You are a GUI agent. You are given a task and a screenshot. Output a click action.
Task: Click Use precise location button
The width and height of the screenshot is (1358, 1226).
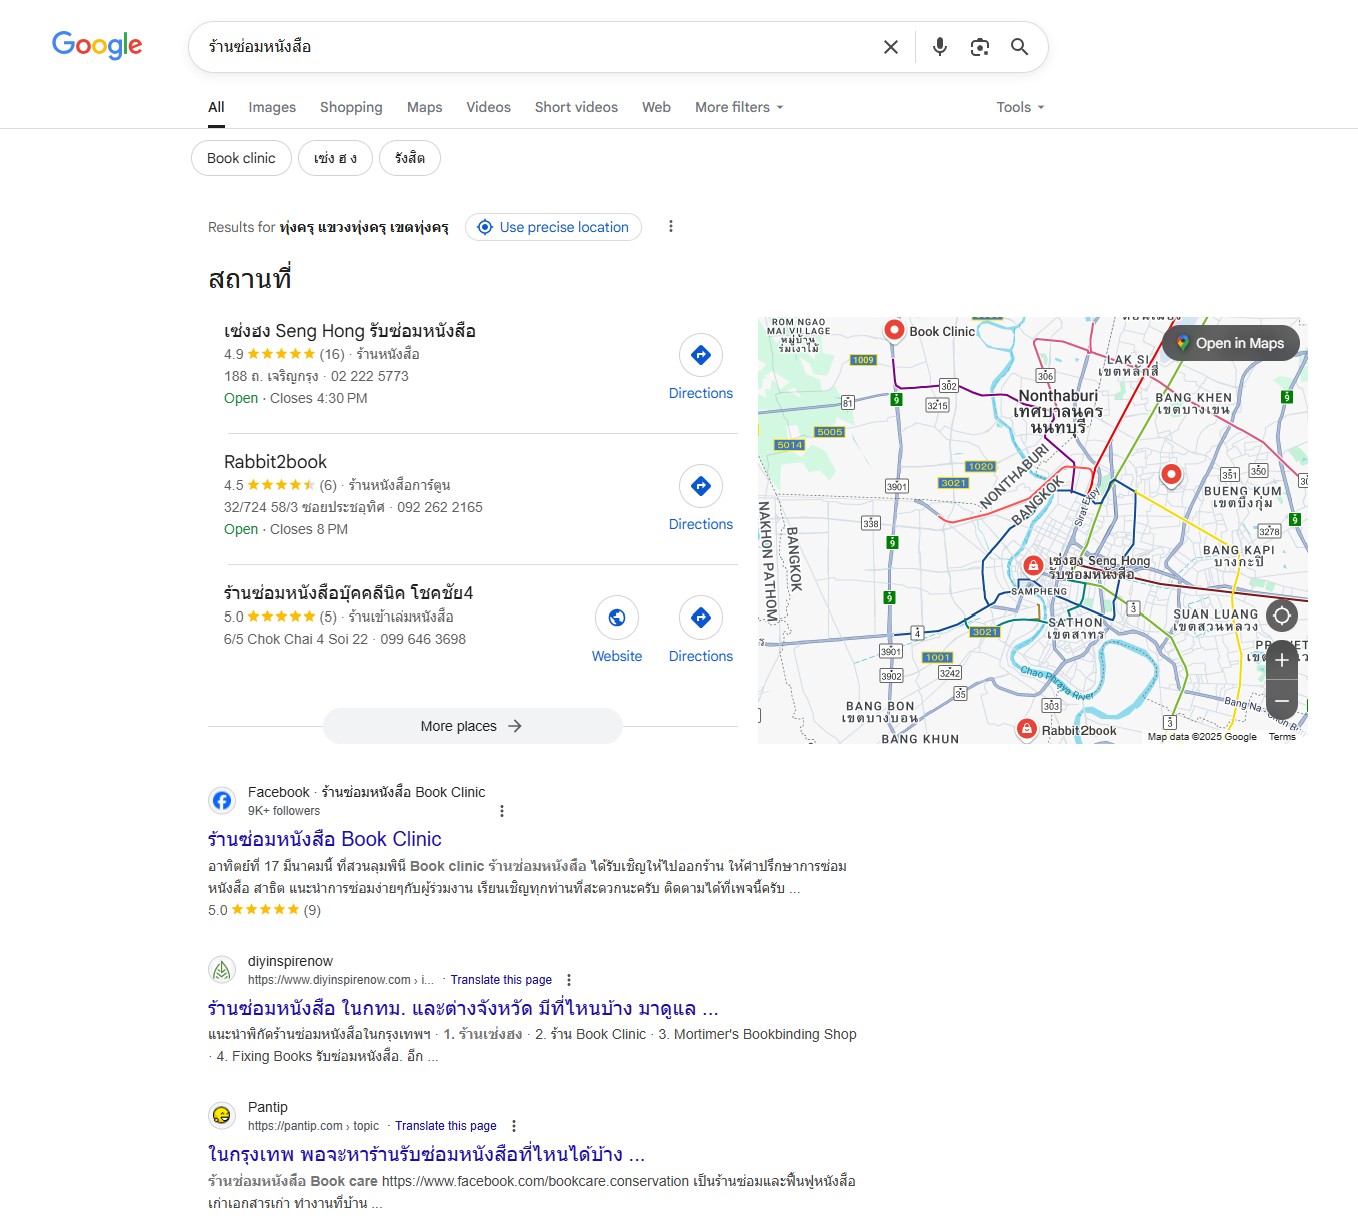(x=553, y=227)
